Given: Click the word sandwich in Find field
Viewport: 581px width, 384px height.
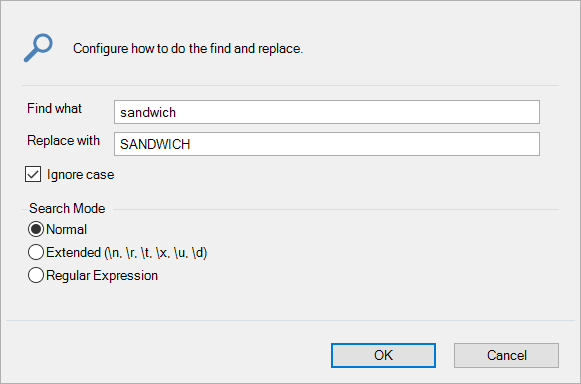Looking at the screenshot, I should click(148, 112).
